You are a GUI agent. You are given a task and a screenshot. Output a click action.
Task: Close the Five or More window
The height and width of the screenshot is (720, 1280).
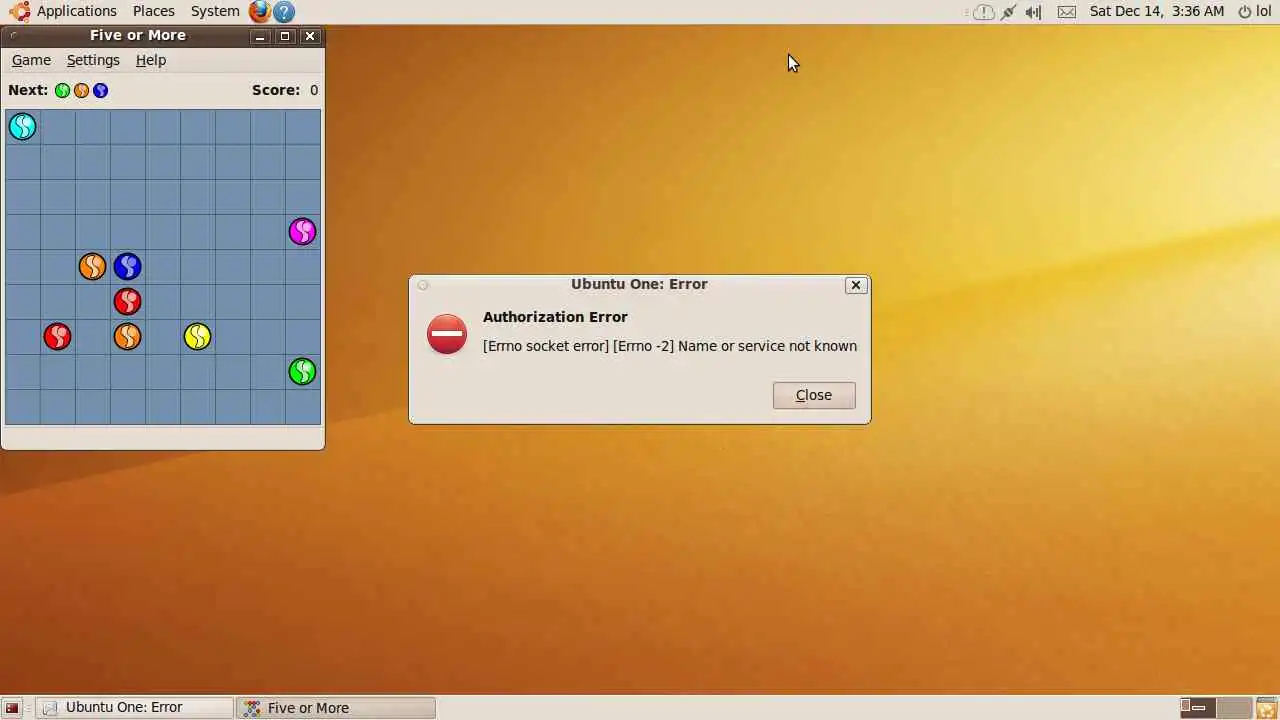coord(310,36)
